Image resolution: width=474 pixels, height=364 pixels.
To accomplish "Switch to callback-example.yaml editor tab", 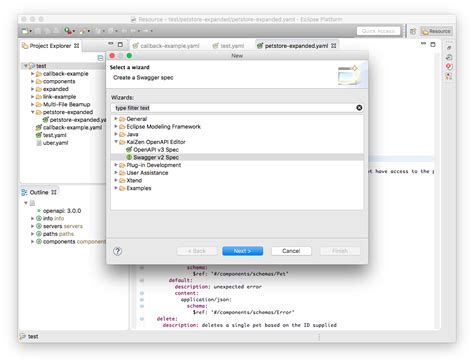I will pos(166,46).
